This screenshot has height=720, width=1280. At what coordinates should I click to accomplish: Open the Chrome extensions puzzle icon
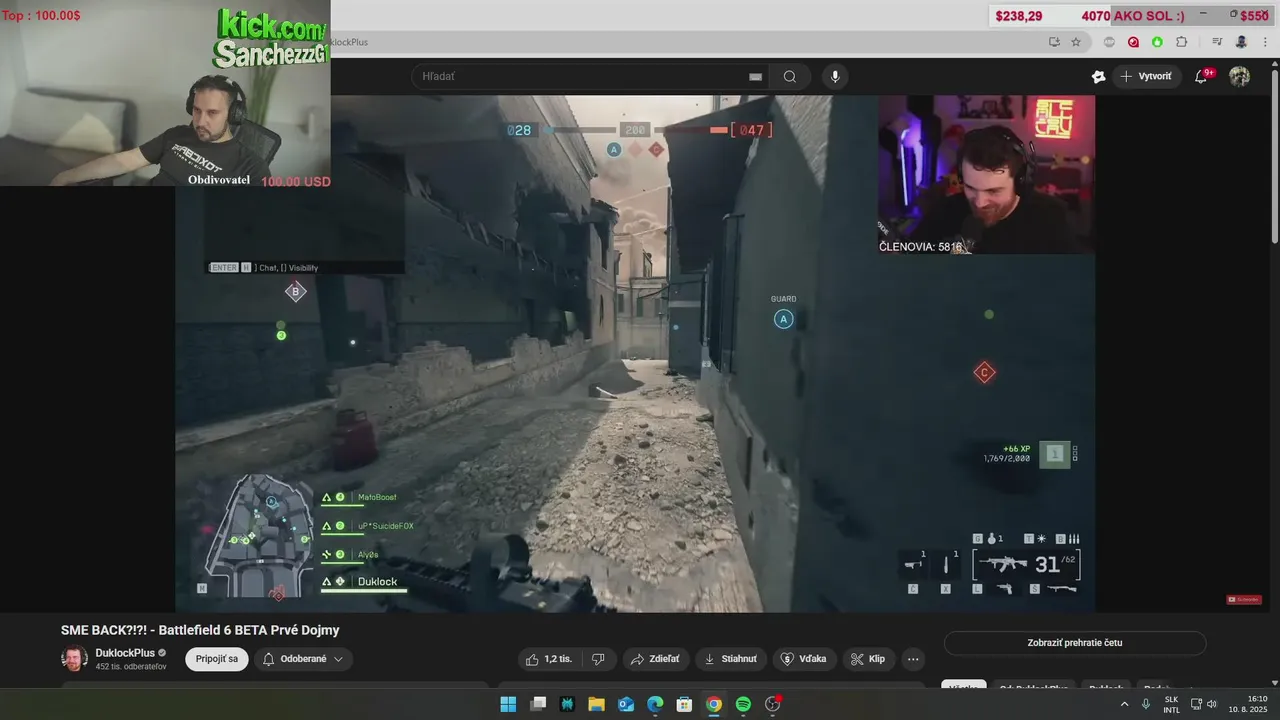1181,42
